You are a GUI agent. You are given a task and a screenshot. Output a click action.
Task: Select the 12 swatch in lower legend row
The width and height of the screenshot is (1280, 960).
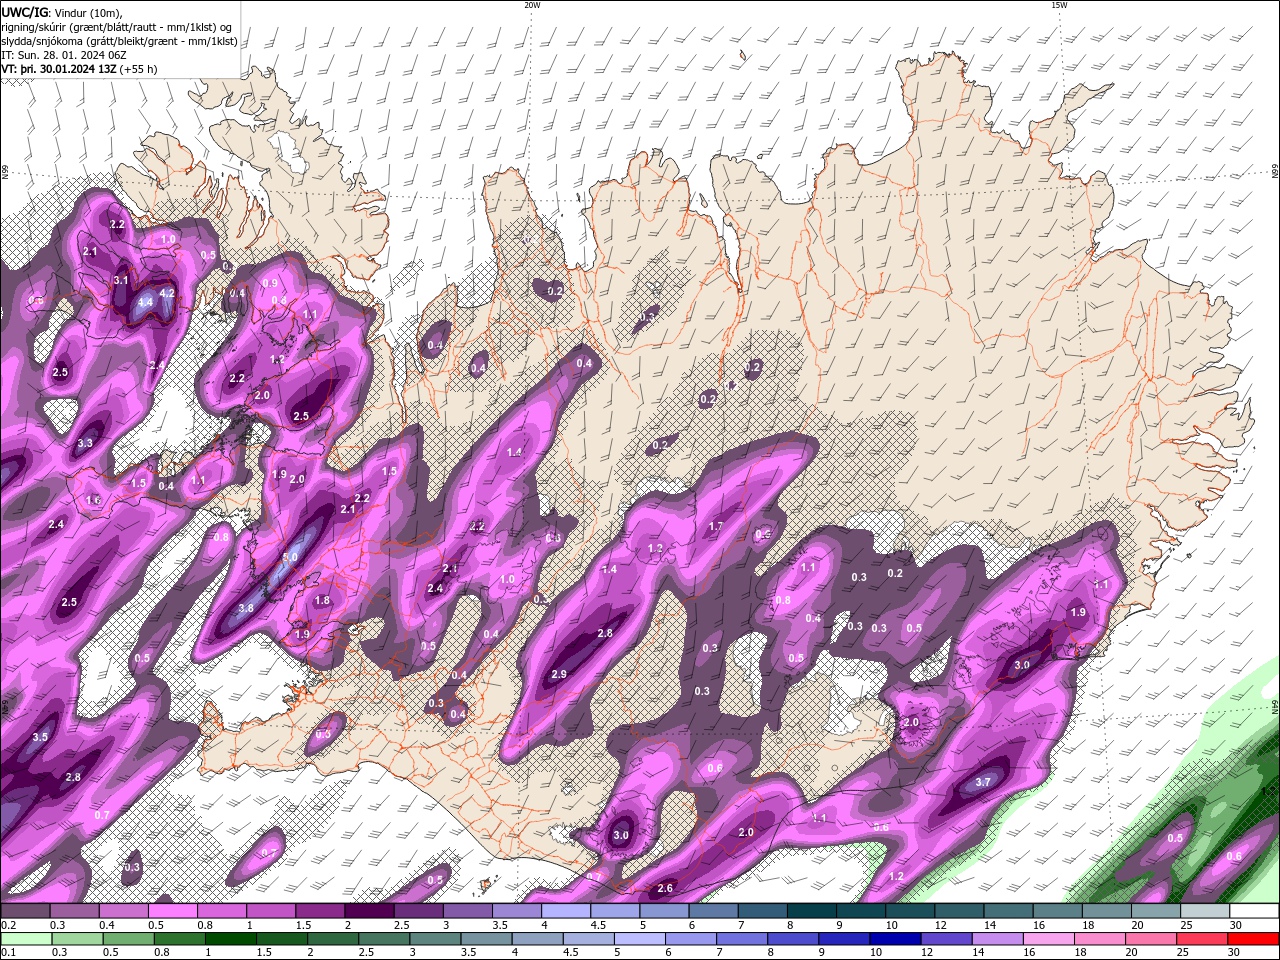(x=945, y=939)
